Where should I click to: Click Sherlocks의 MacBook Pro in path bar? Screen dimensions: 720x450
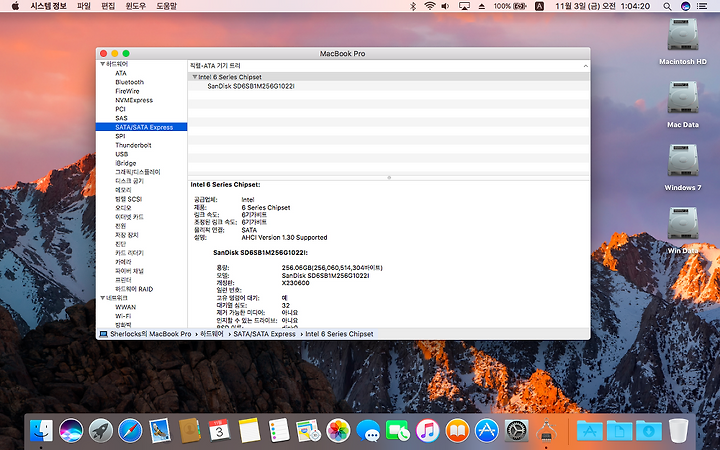[151, 334]
